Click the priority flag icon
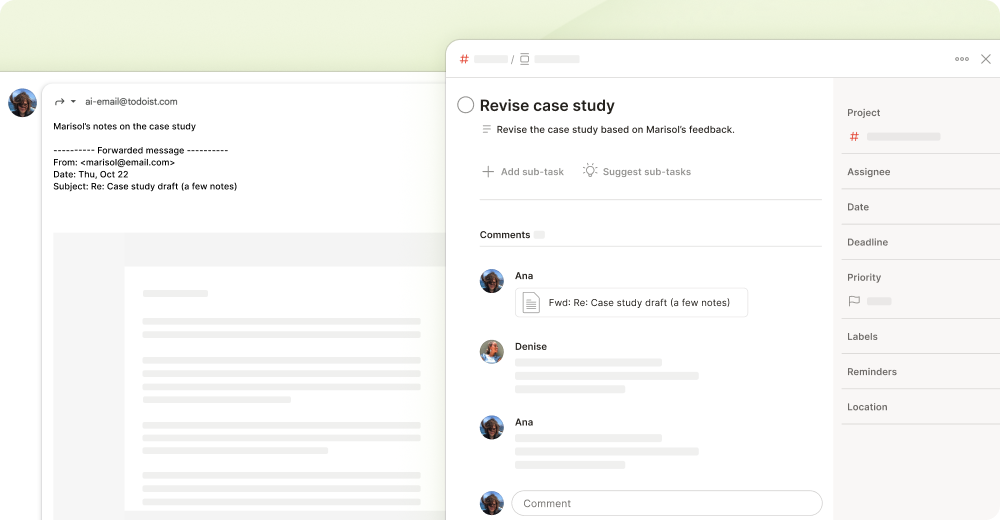Image resolution: width=1000 pixels, height=520 pixels. pos(855,301)
